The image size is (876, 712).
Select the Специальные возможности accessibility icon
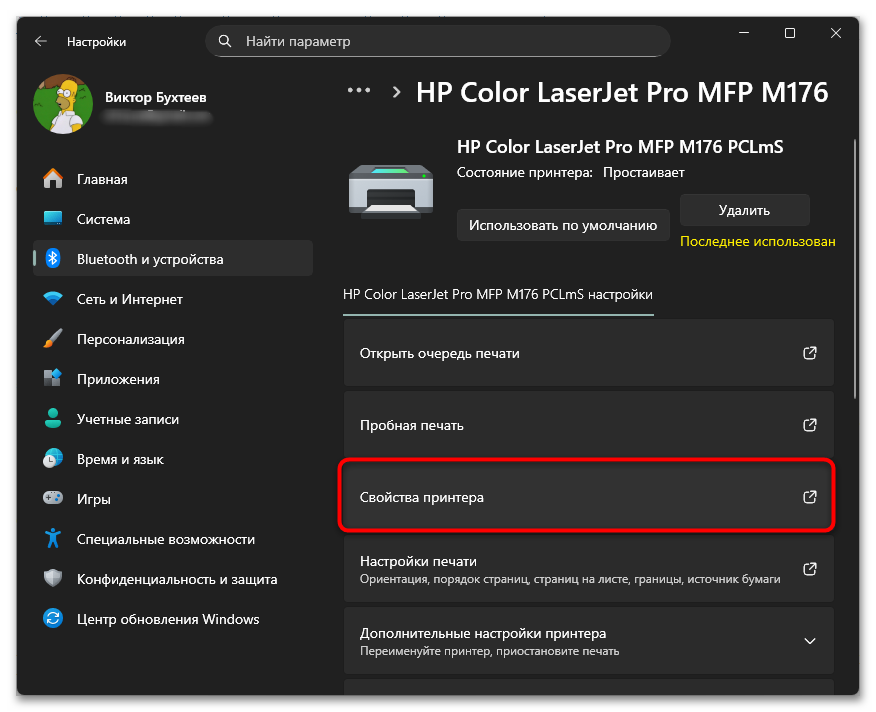coord(53,538)
